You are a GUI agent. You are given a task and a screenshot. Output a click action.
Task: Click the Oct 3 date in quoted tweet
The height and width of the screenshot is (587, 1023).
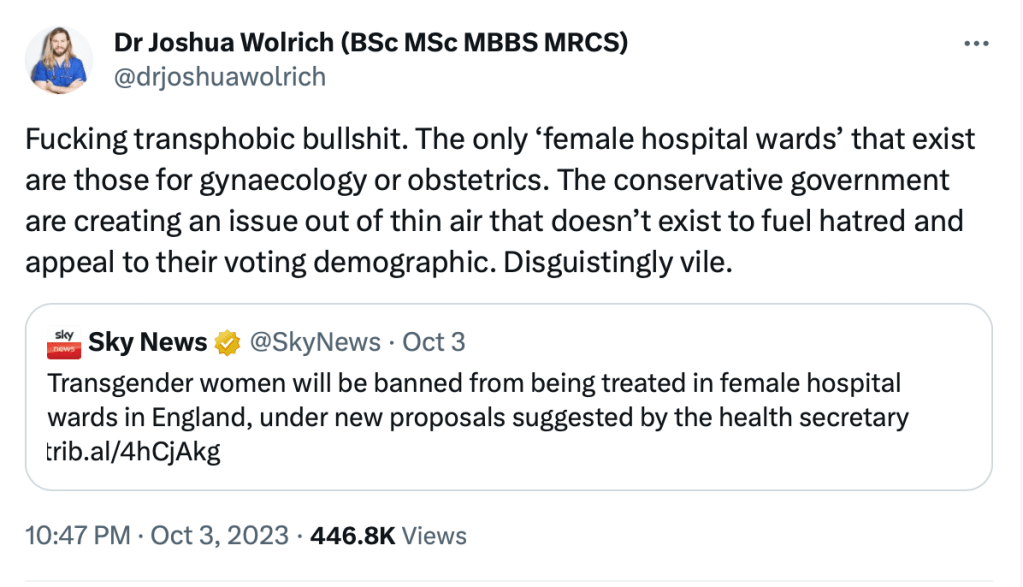[x=433, y=343]
